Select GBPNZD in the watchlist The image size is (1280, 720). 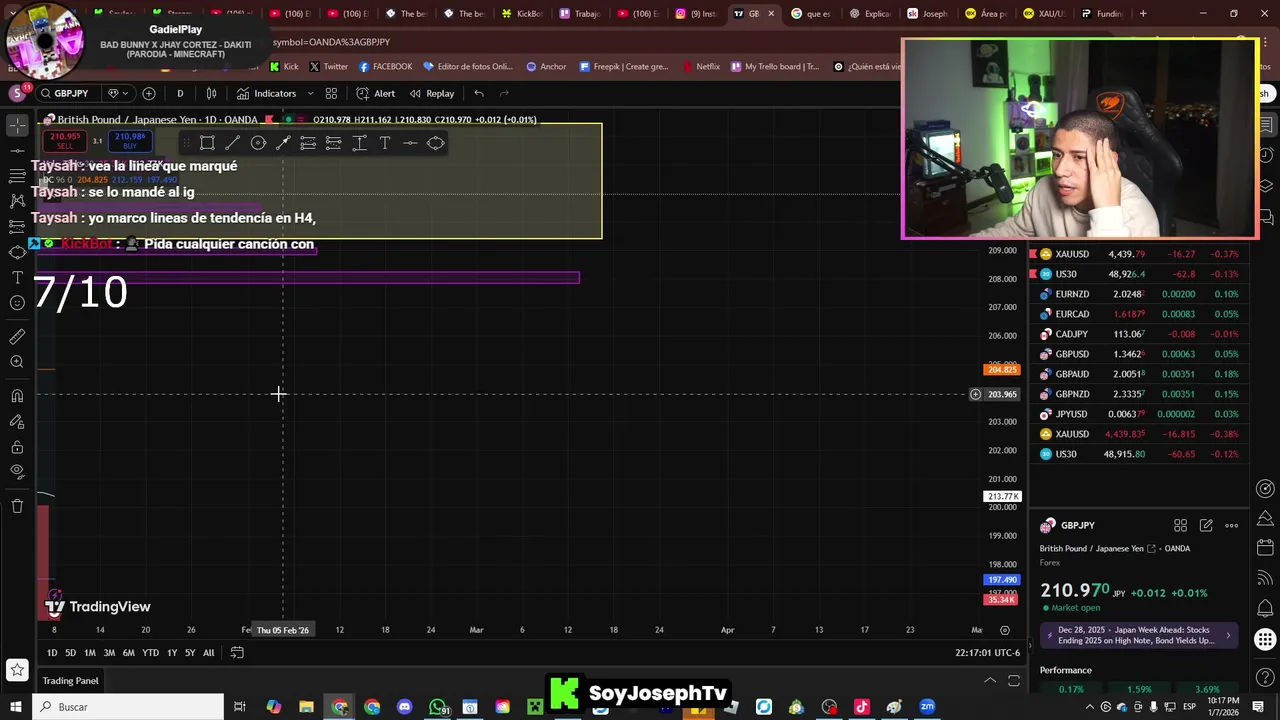[x=1139, y=394]
